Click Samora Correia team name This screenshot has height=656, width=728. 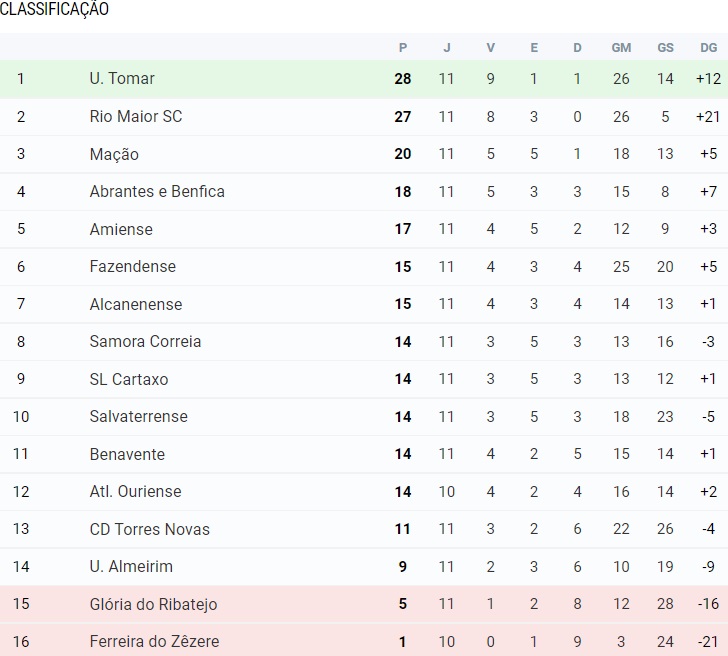(x=145, y=342)
